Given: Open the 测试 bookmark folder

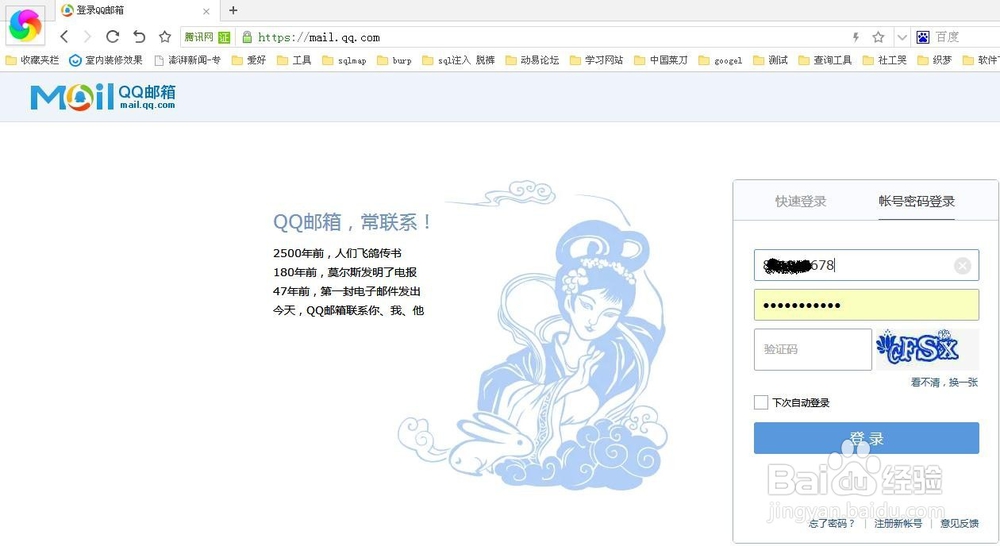Looking at the screenshot, I should click(x=770, y=60).
